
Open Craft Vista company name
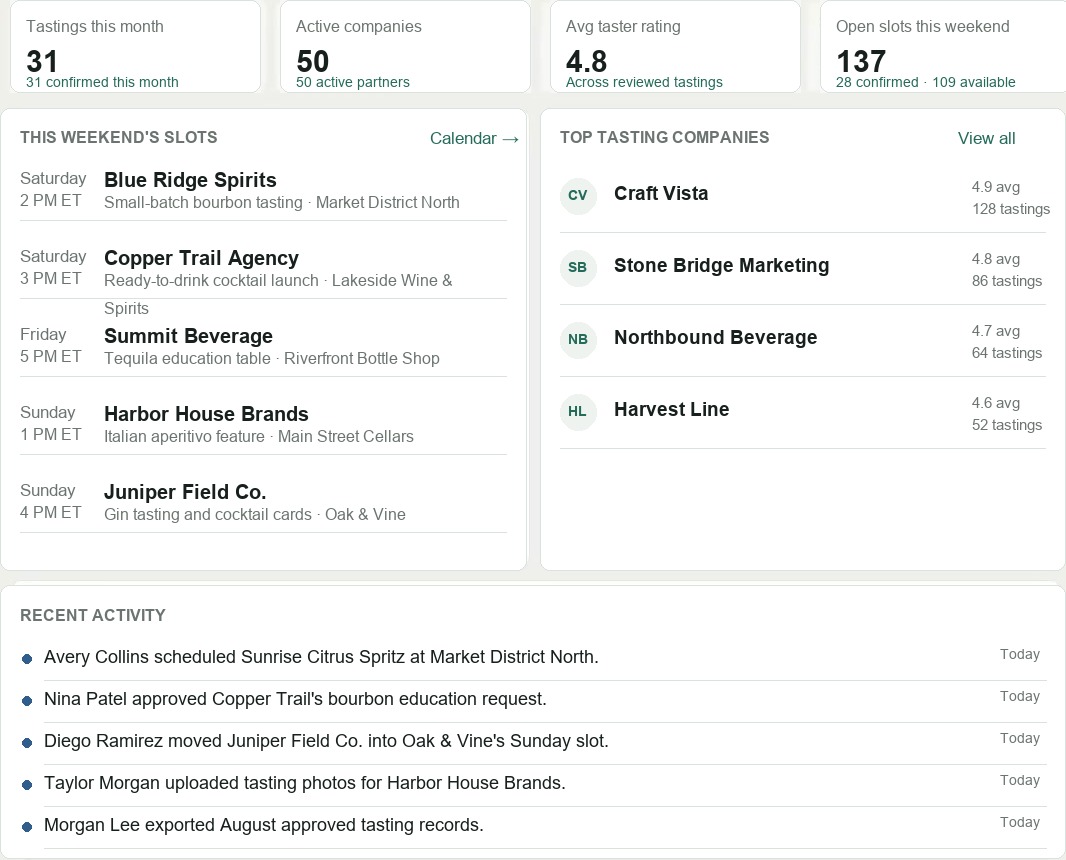click(661, 193)
